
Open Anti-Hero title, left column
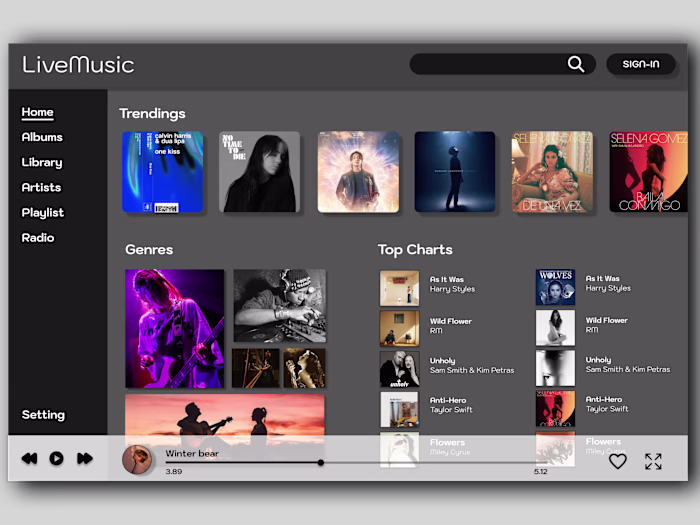point(448,400)
